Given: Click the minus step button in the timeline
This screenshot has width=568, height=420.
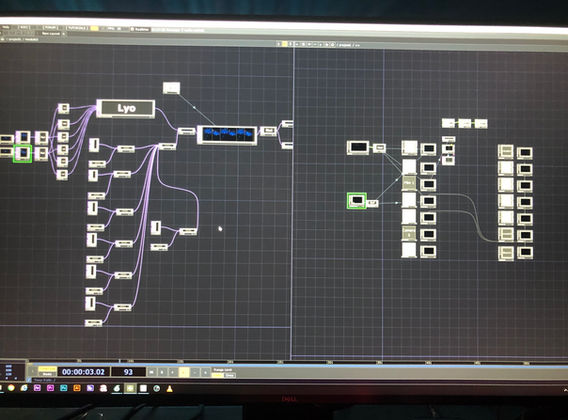Looking at the screenshot, I should click(195, 372).
